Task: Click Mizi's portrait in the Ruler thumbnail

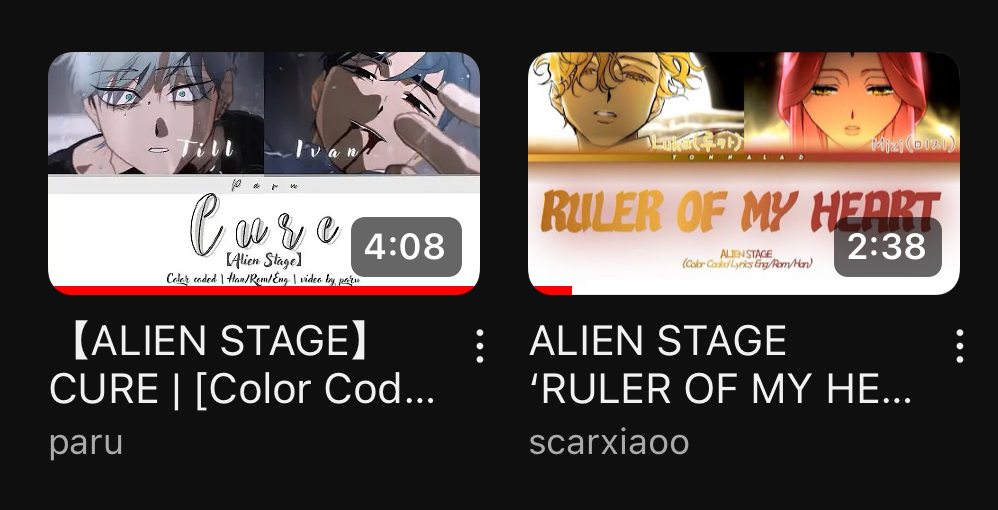Action: (x=852, y=103)
